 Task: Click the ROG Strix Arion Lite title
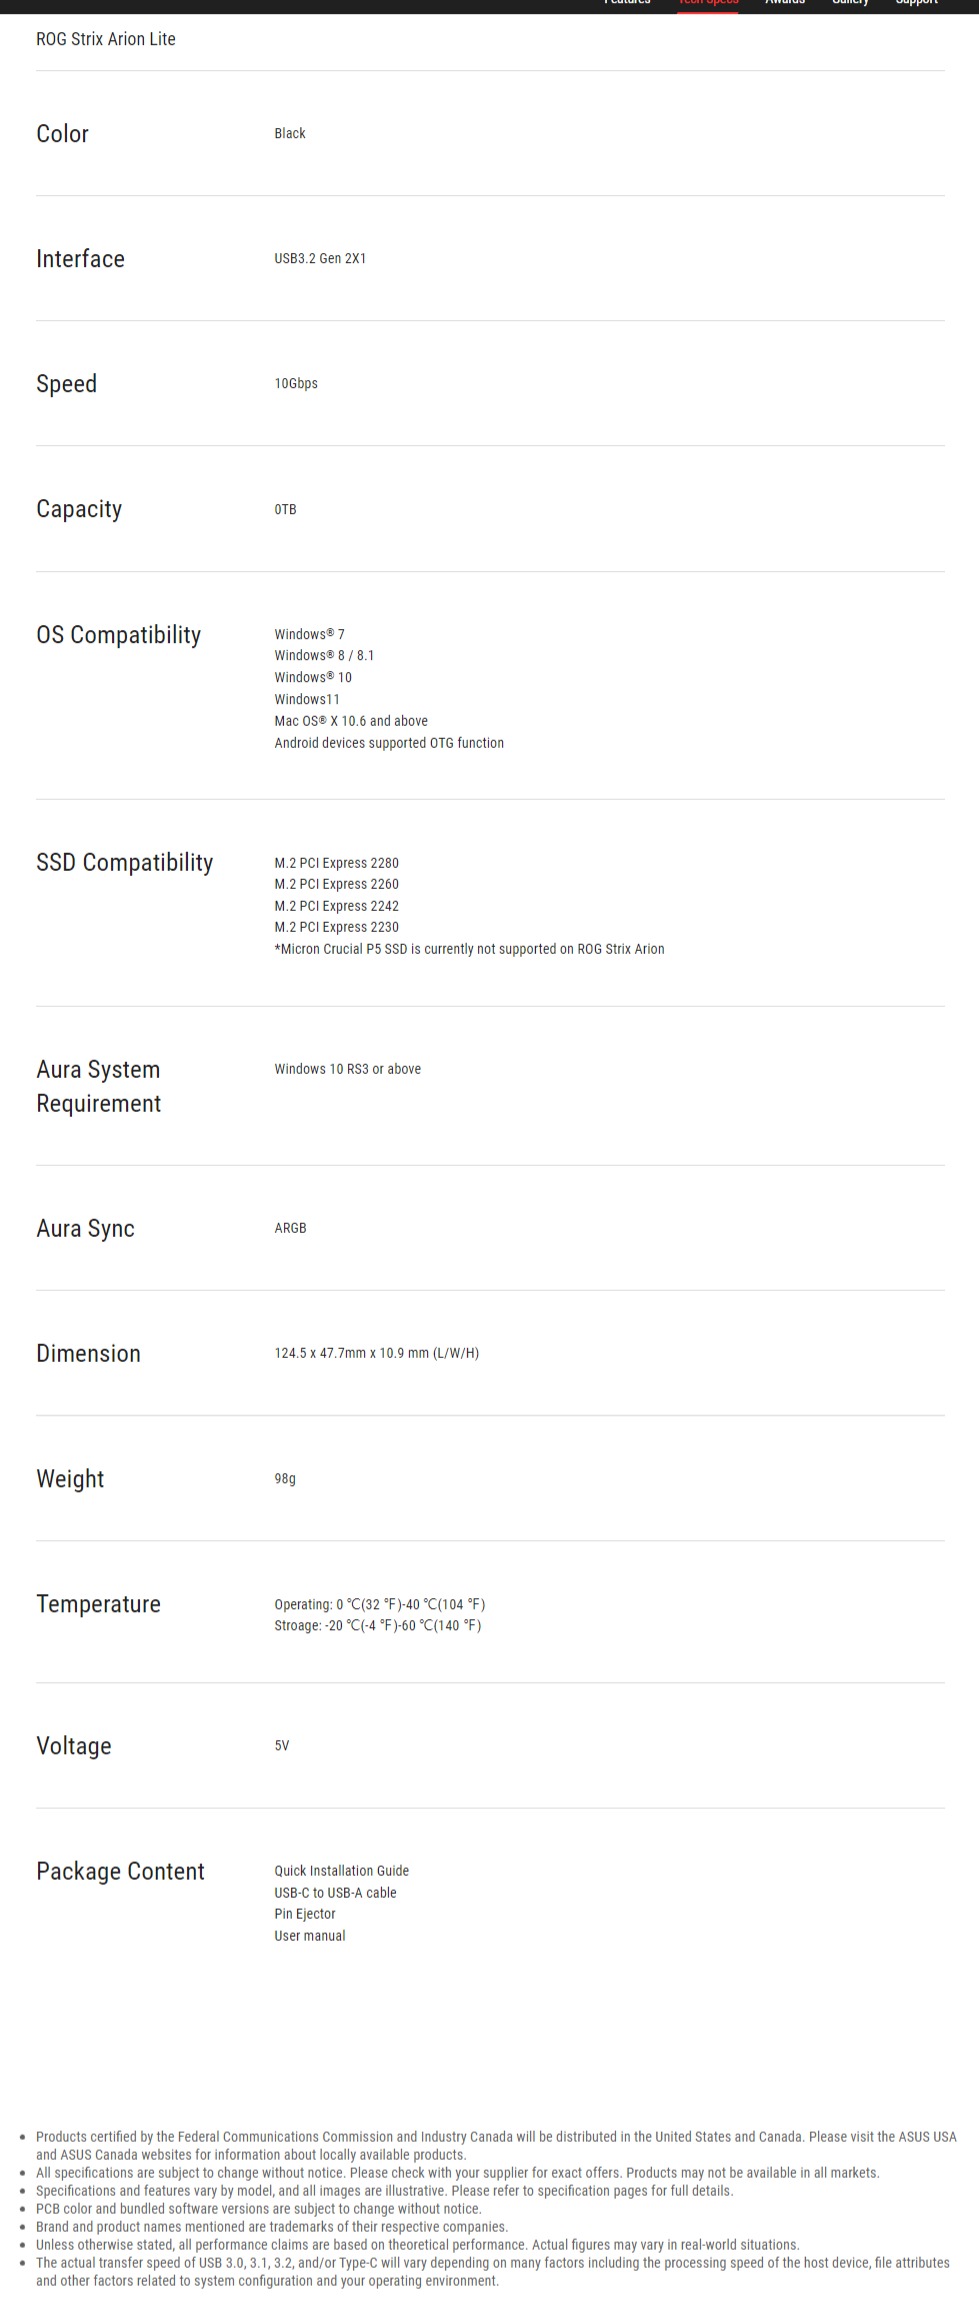[106, 39]
